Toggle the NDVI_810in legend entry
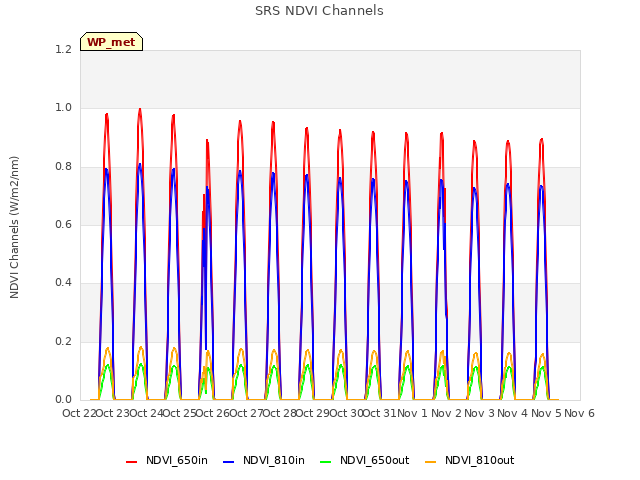Image resolution: width=640 pixels, height=480 pixels. [x=264, y=460]
